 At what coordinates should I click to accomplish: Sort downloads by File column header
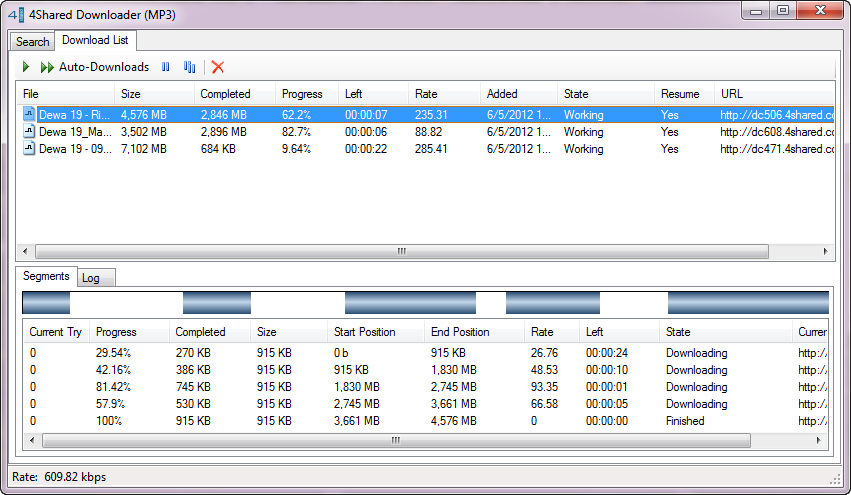tap(65, 94)
